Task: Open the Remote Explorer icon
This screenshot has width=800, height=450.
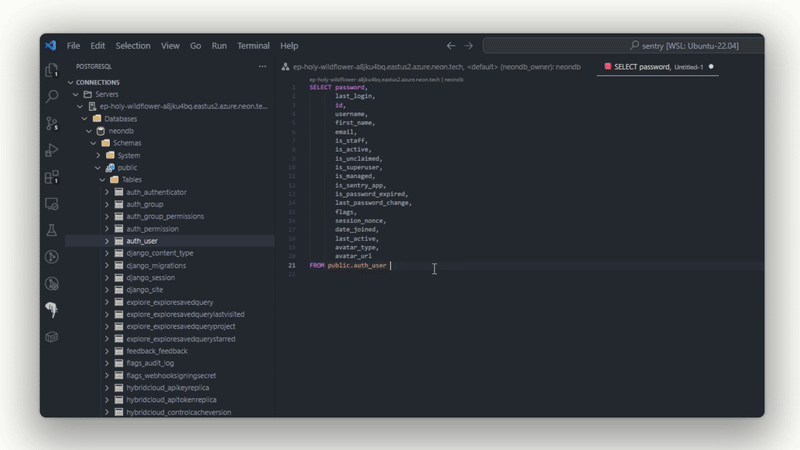Action: click(x=52, y=204)
